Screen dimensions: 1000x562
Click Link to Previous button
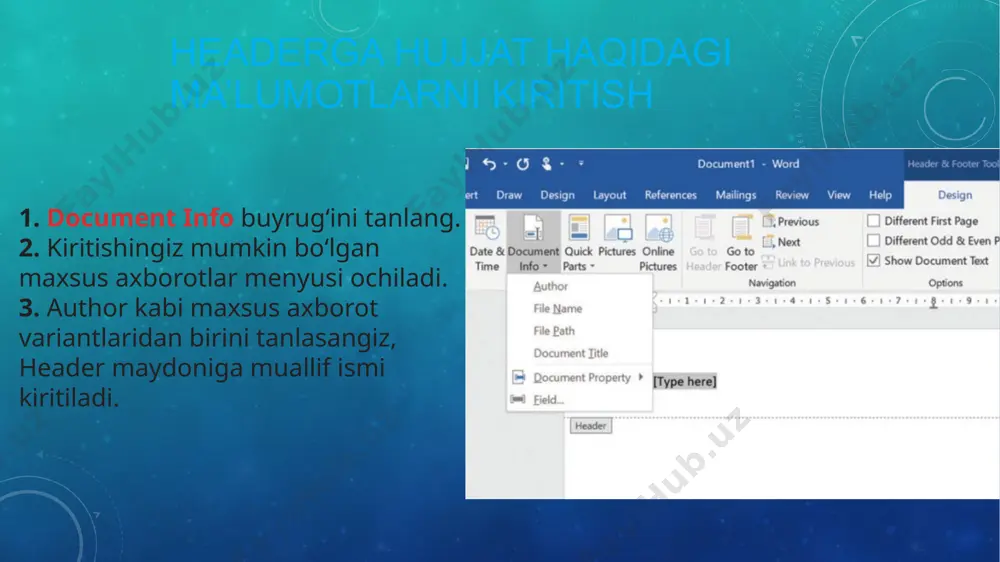[x=808, y=262]
